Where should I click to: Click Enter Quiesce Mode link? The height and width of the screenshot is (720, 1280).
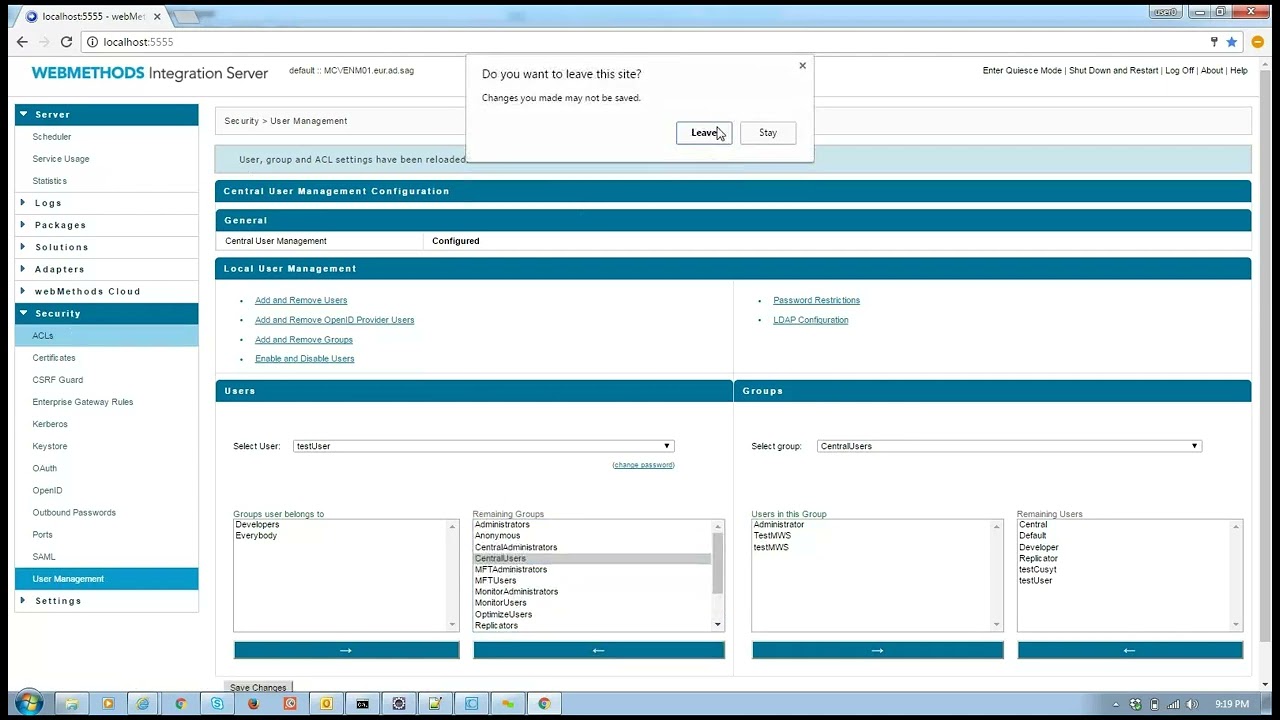click(x=1022, y=71)
